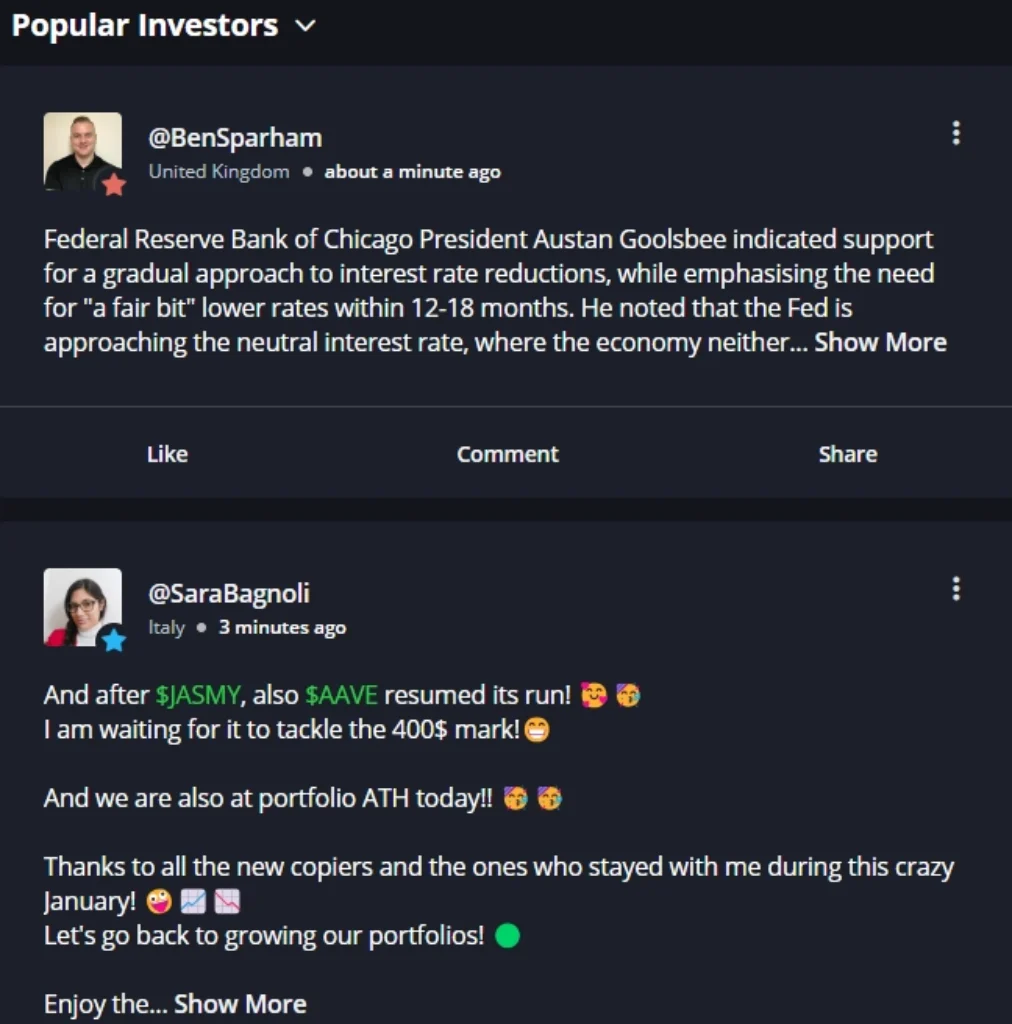The height and width of the screenshot is (1024, 1012).
Task: Click the blue star badge on SaraBagnoli's avatar
Action: [x=113, y=641]
